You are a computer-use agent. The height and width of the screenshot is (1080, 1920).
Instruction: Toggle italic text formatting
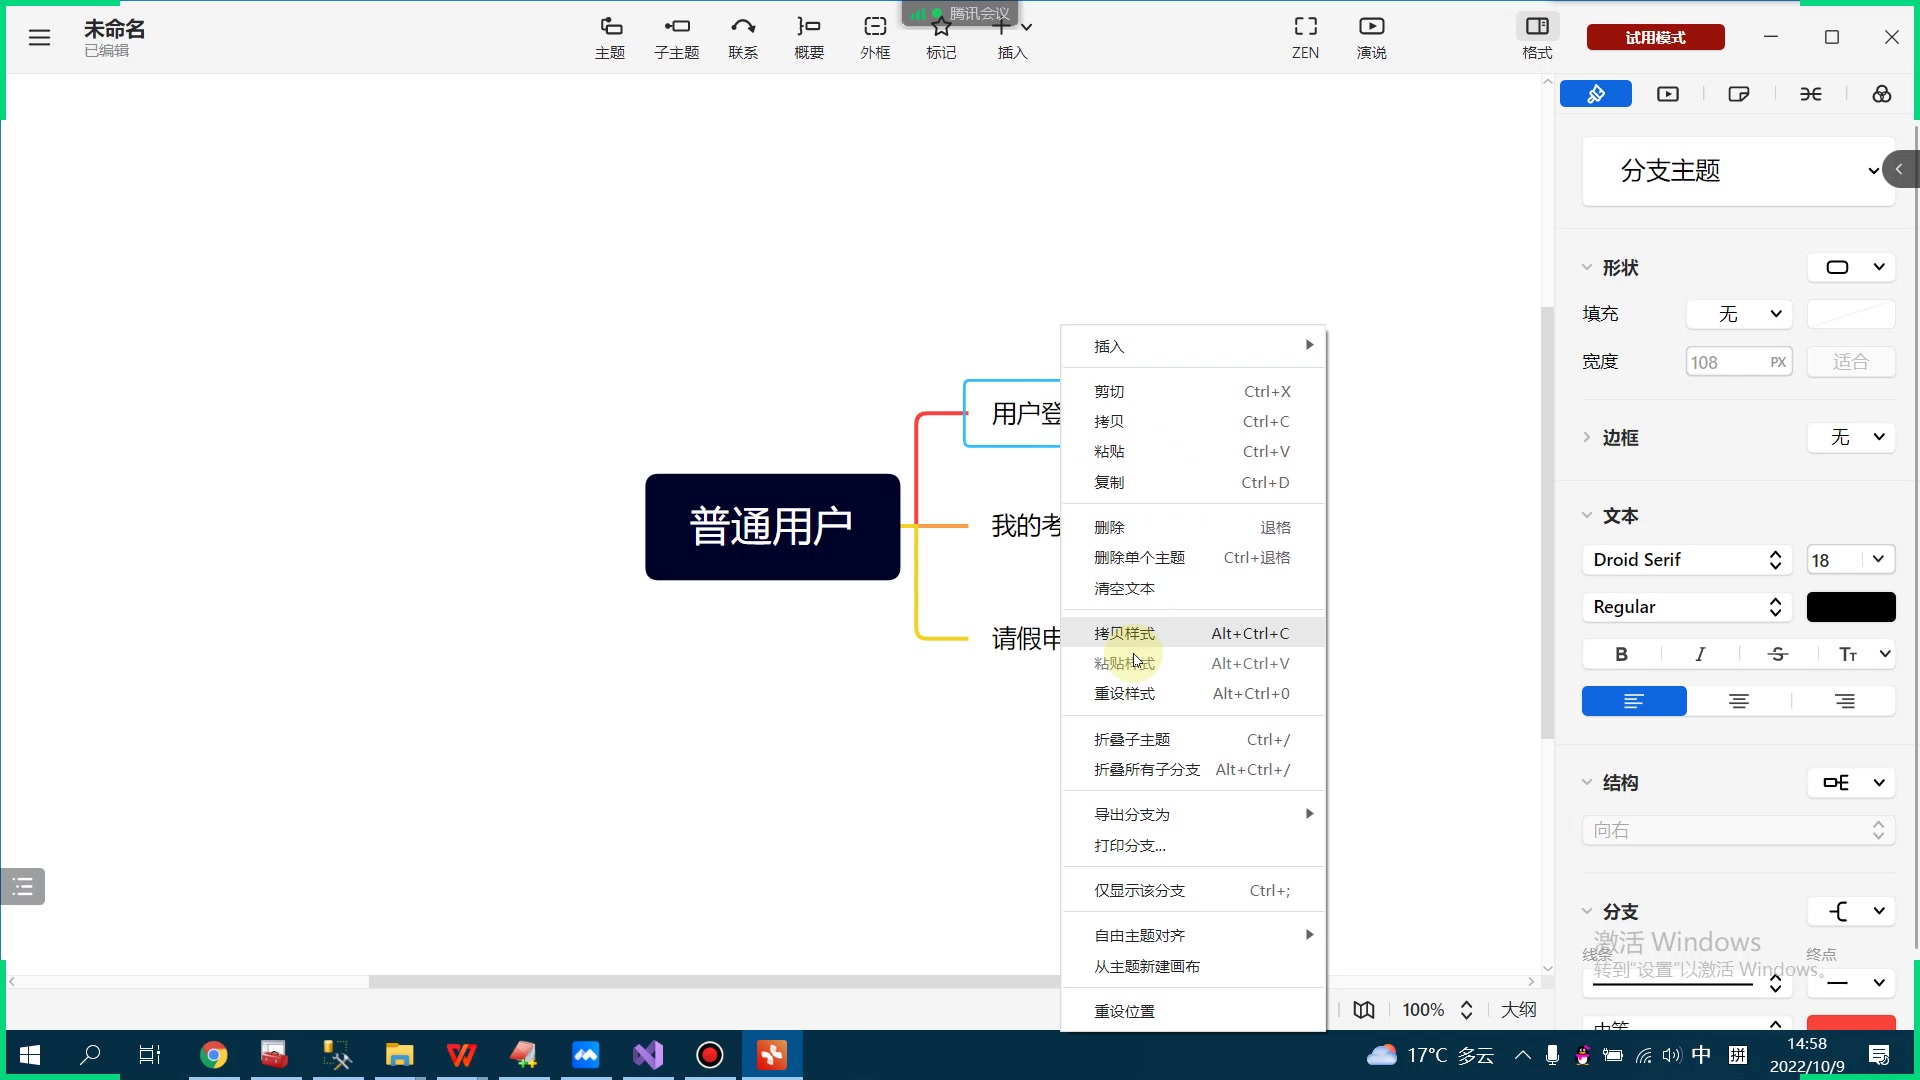pyautogui.click(x=1700, y=654)
